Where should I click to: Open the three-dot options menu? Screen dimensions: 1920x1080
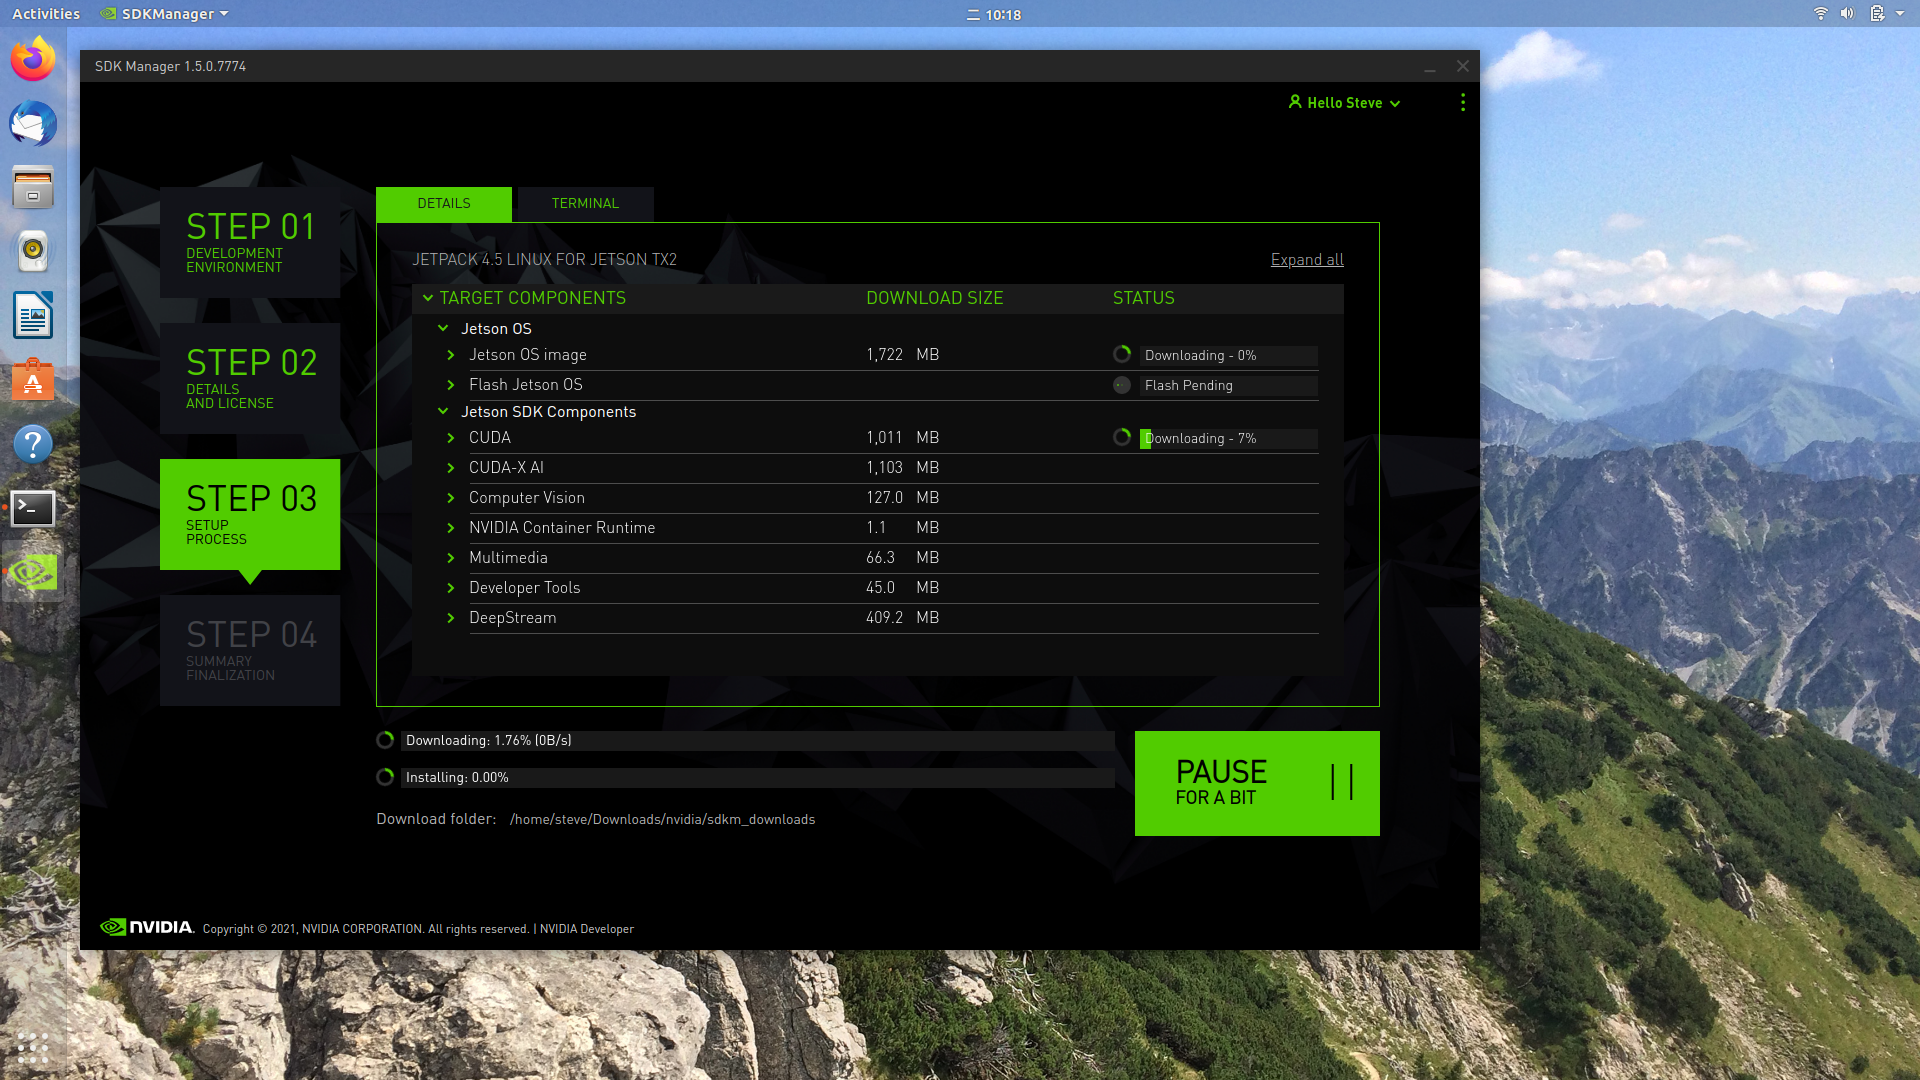click(1462, 102)
